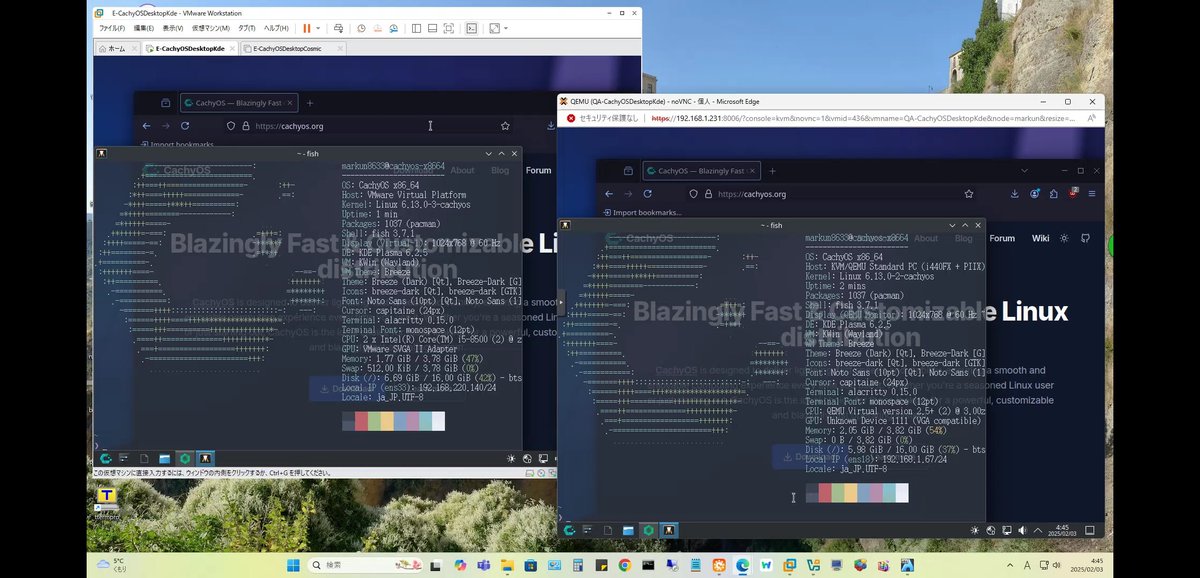Open extensions puzzle icon in QEMU browser
This screenshot has width=1200, height=578.
point(1054,194)
